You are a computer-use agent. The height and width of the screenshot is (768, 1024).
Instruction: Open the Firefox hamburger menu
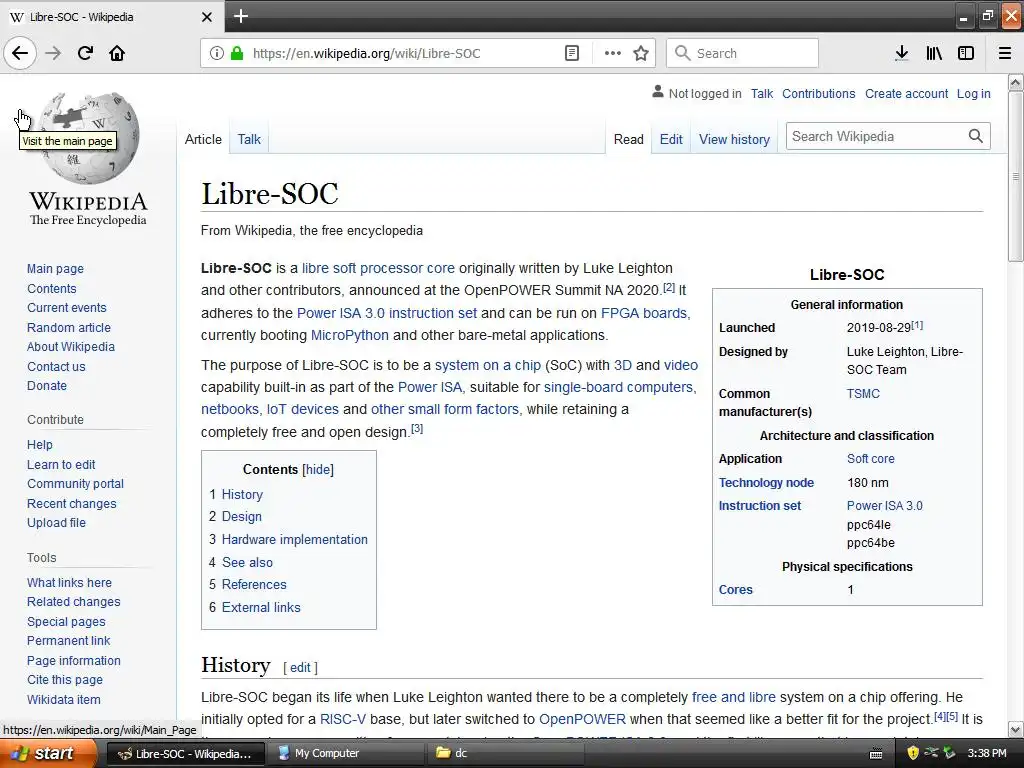click(x=1005, y=53)
